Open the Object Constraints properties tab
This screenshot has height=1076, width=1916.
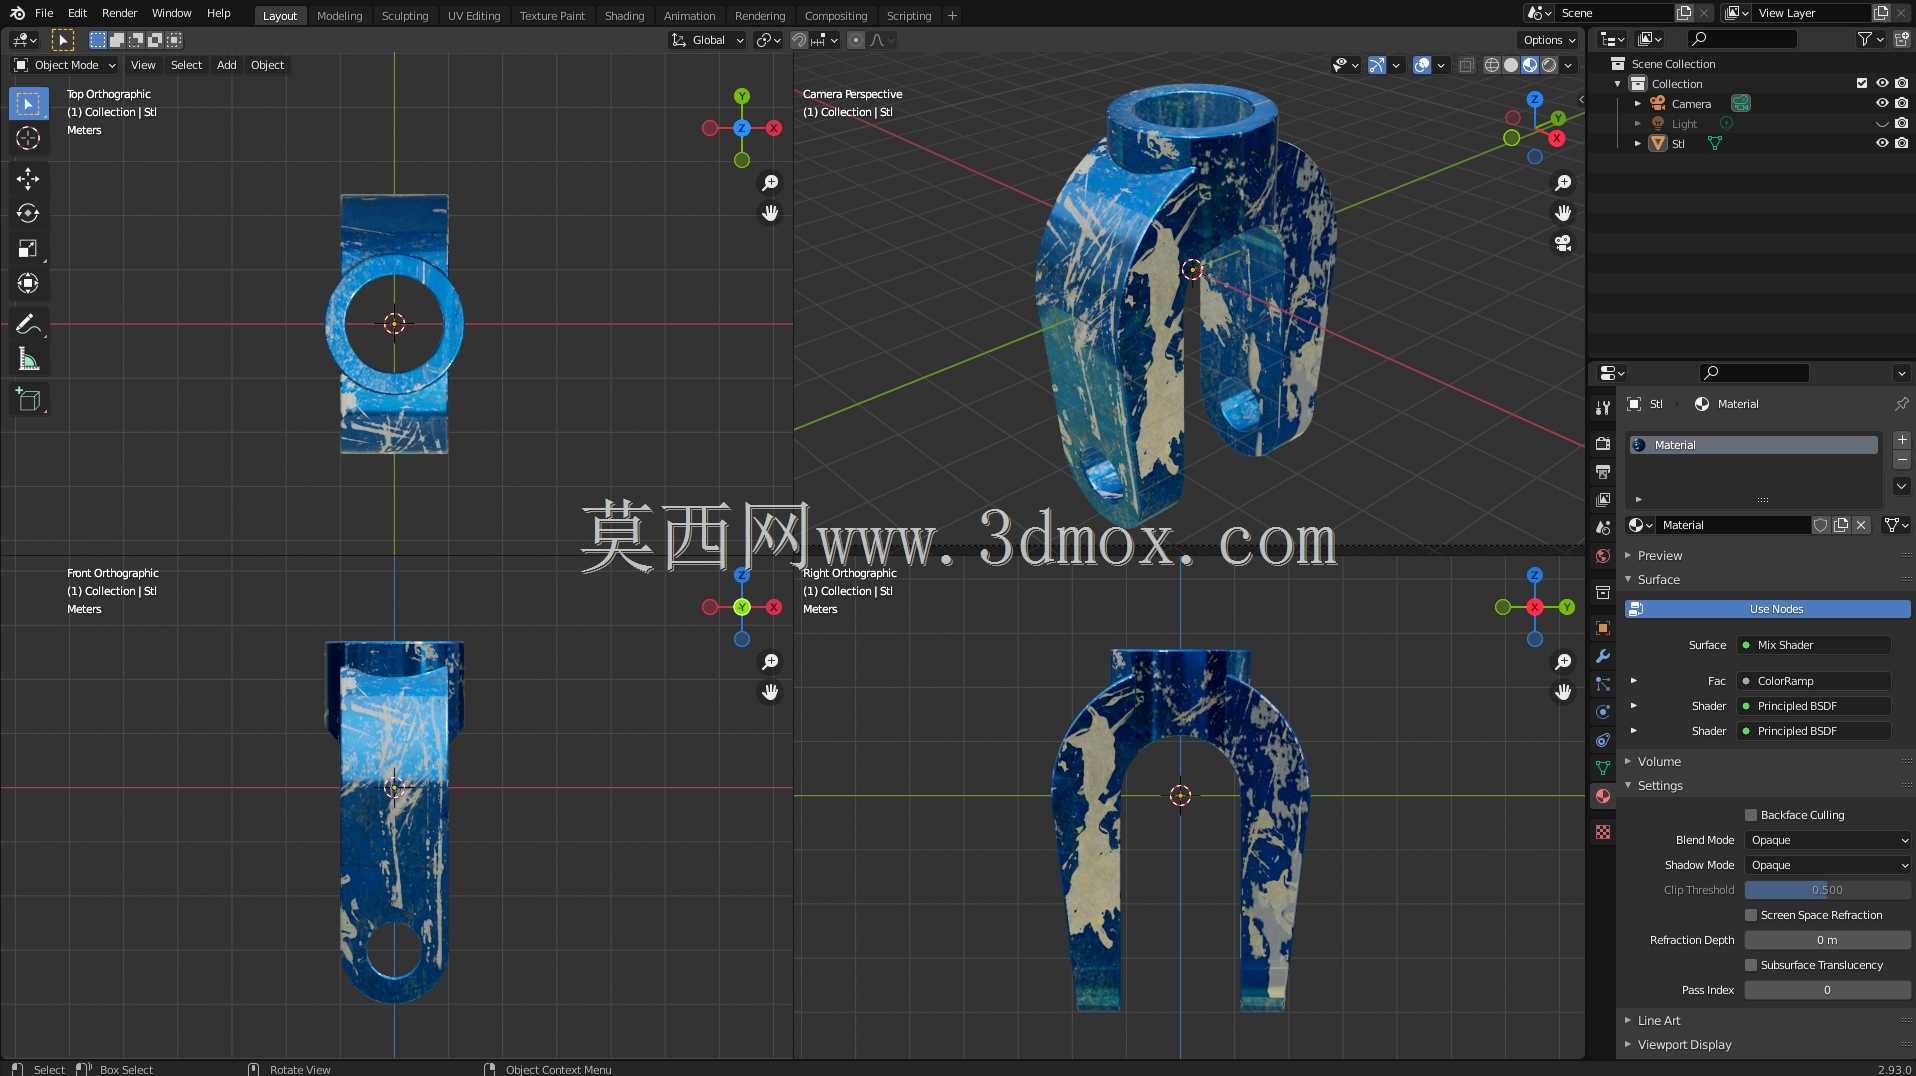click(x=1603, y=740)
